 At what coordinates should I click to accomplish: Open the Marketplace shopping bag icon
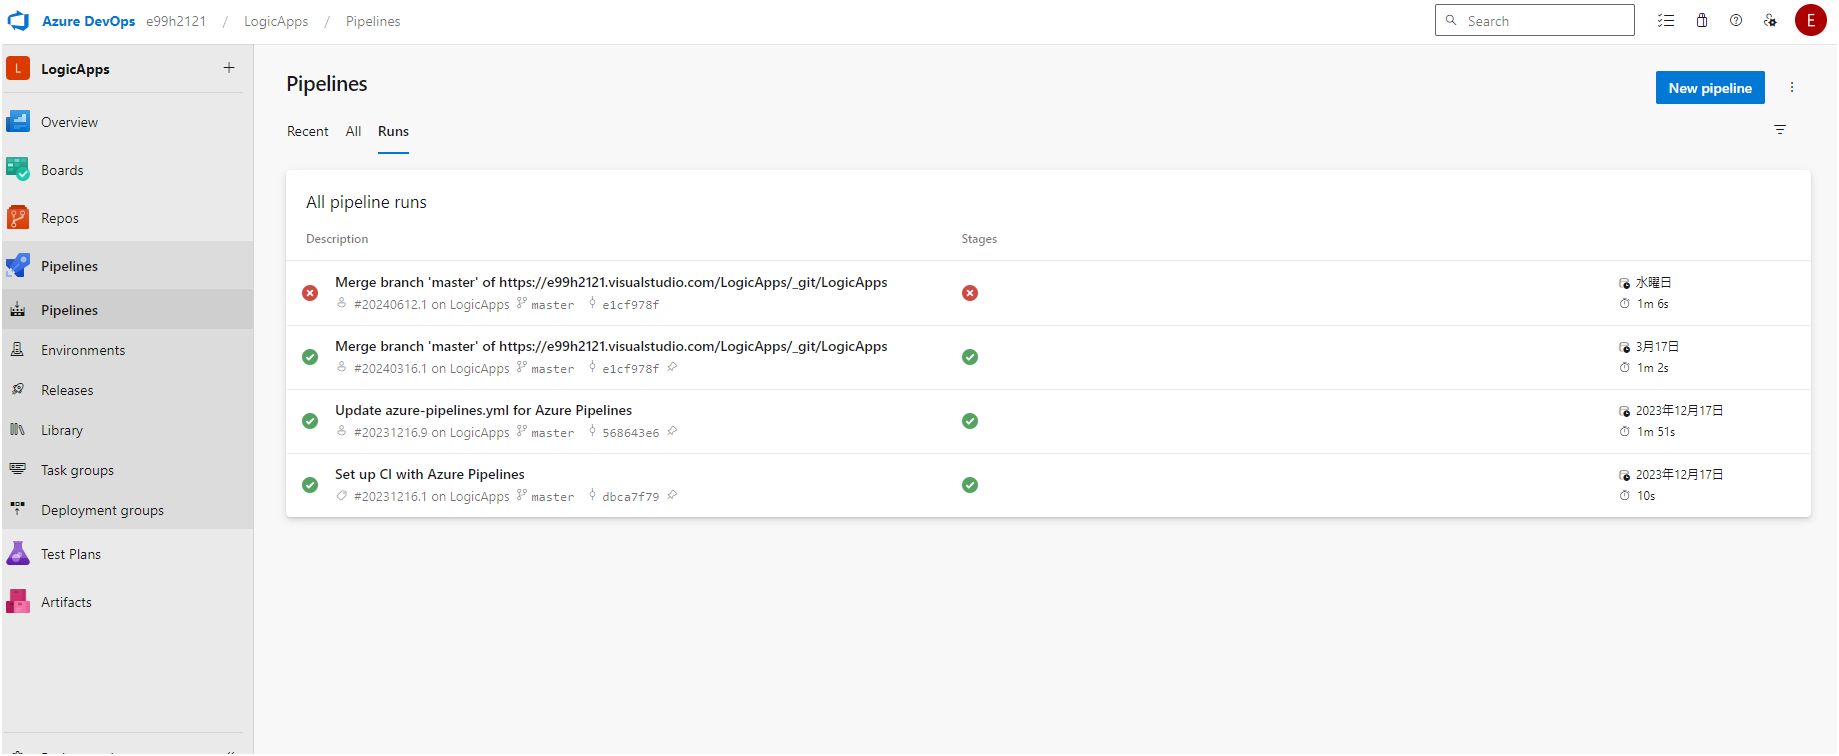point(1702,20)
